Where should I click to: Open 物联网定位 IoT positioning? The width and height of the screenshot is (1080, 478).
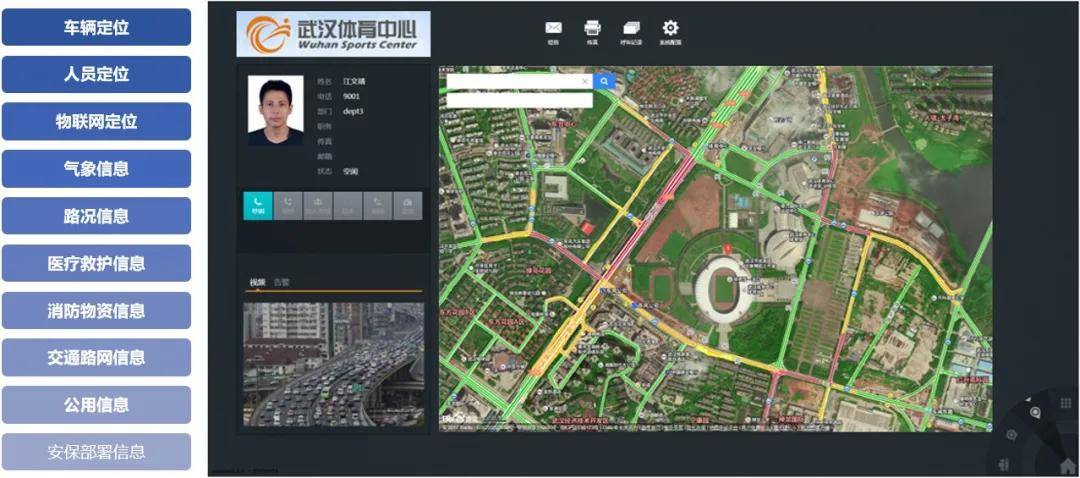coord(96,122)
